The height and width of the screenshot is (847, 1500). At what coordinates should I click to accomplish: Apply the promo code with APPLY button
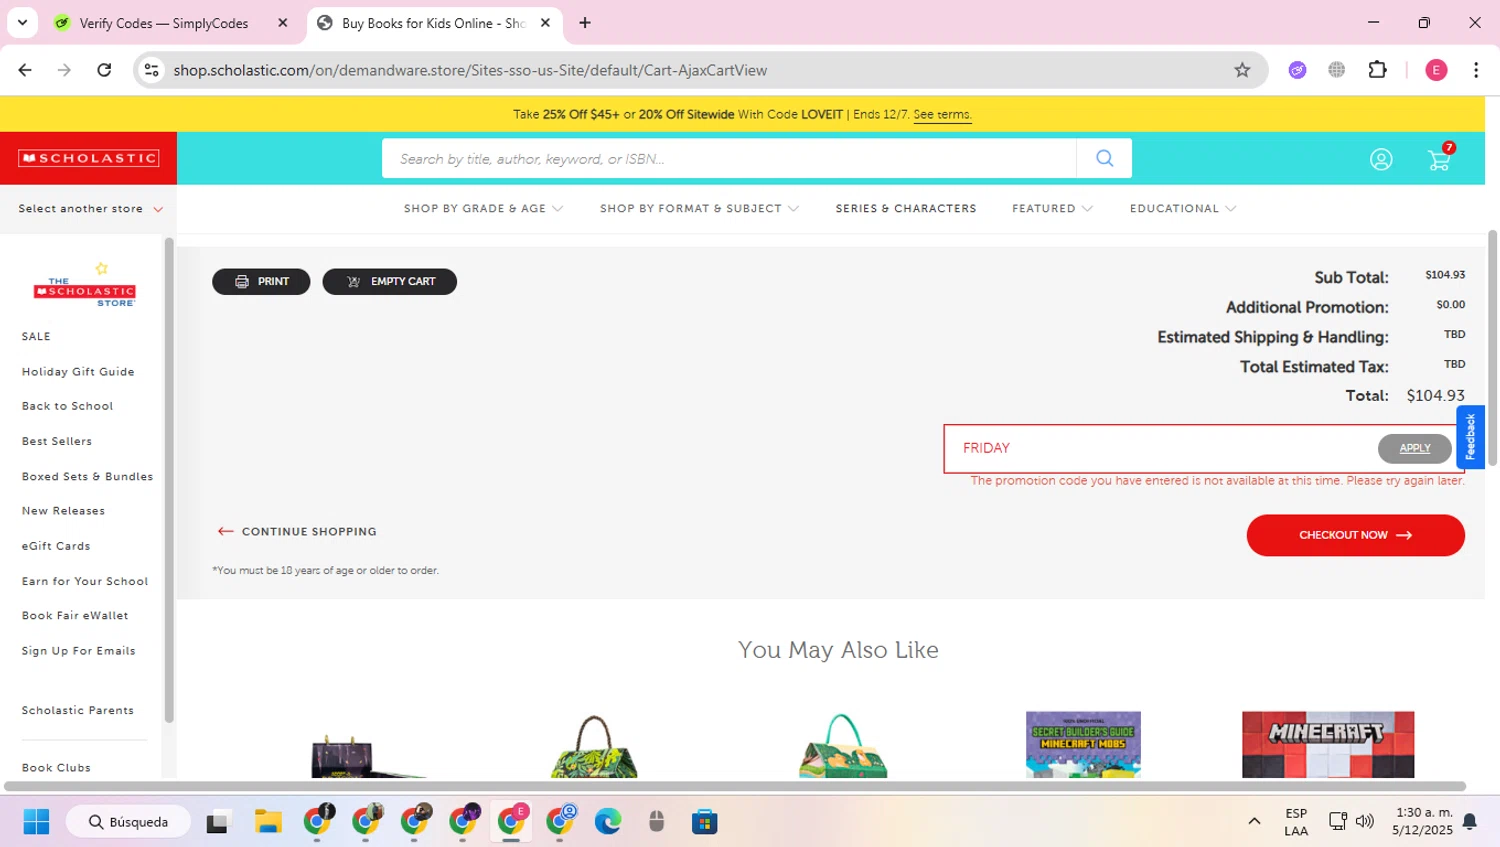coord(1414,448)
